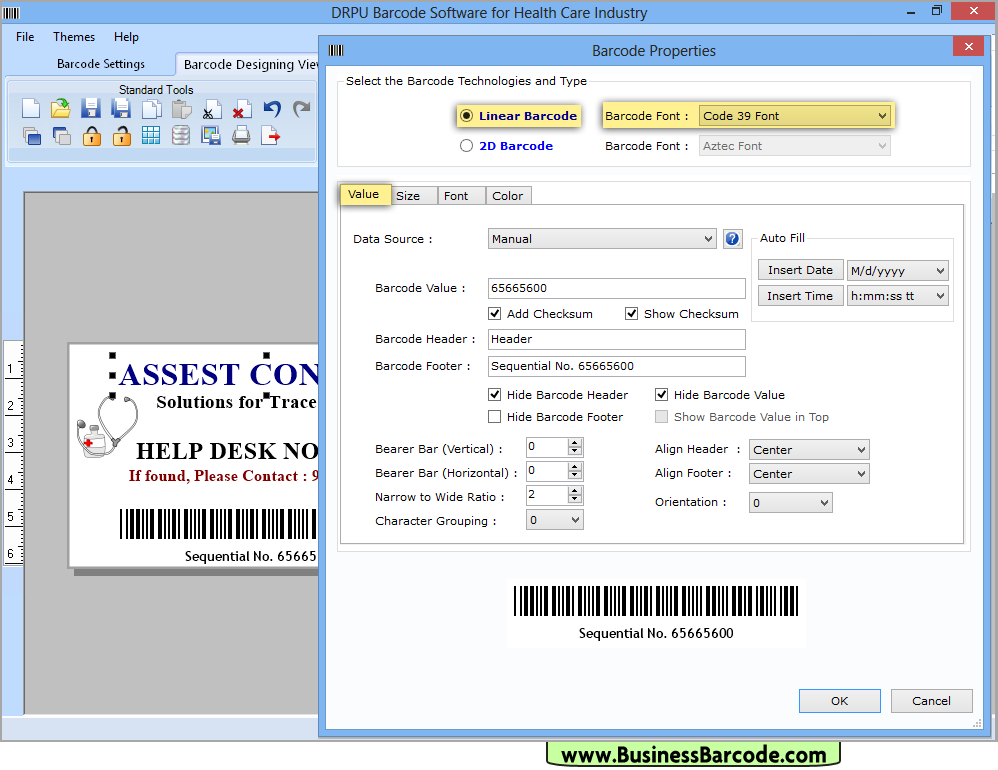Switch to the Barcode Settings tab
The image size is (998, 770).
tap(101, 64)
